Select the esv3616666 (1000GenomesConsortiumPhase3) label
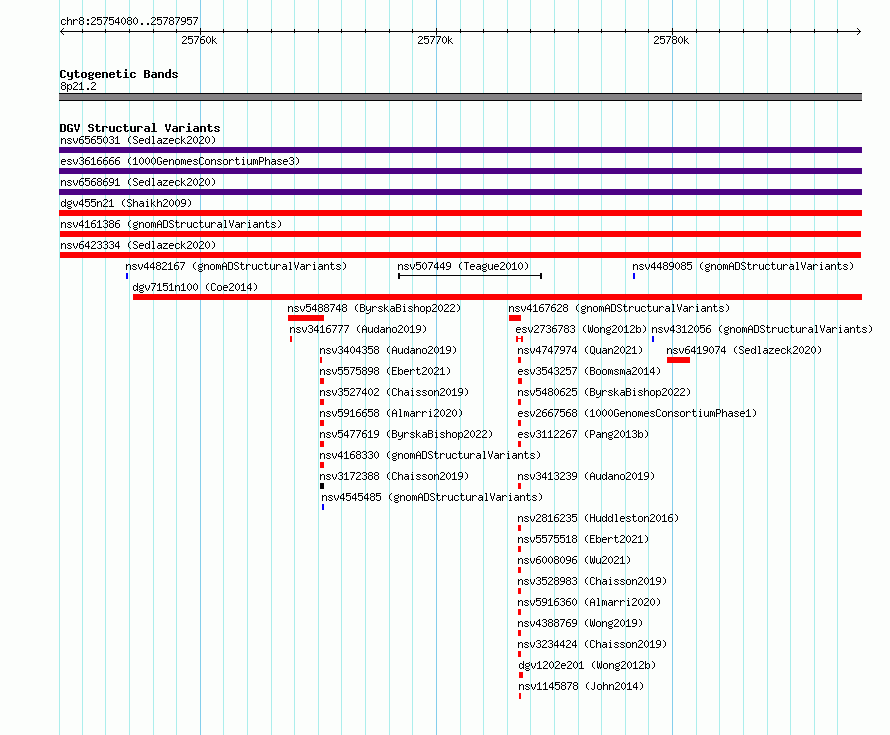 [x=180, y=161]
